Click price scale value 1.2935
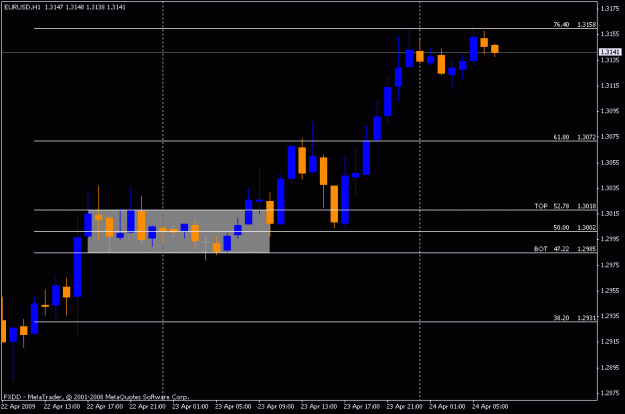This screenshot has height=414, width=625. [x=610, y=316]
